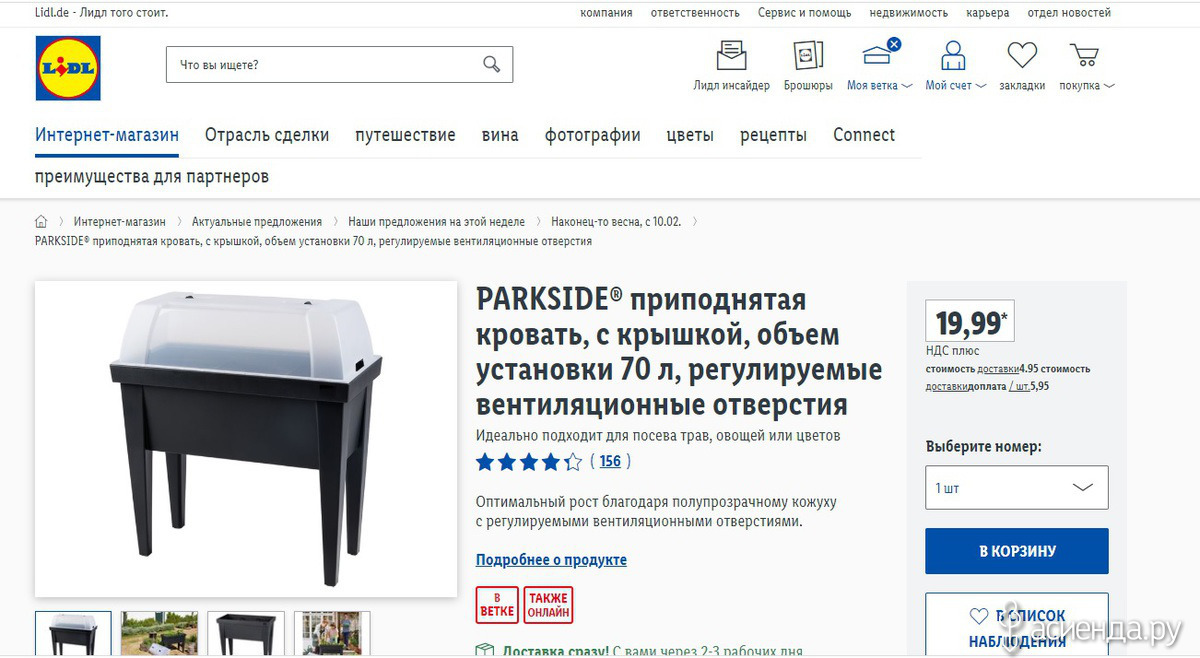Click the product rating stars
Screen dimensions: 1200x658
[529, 462]
